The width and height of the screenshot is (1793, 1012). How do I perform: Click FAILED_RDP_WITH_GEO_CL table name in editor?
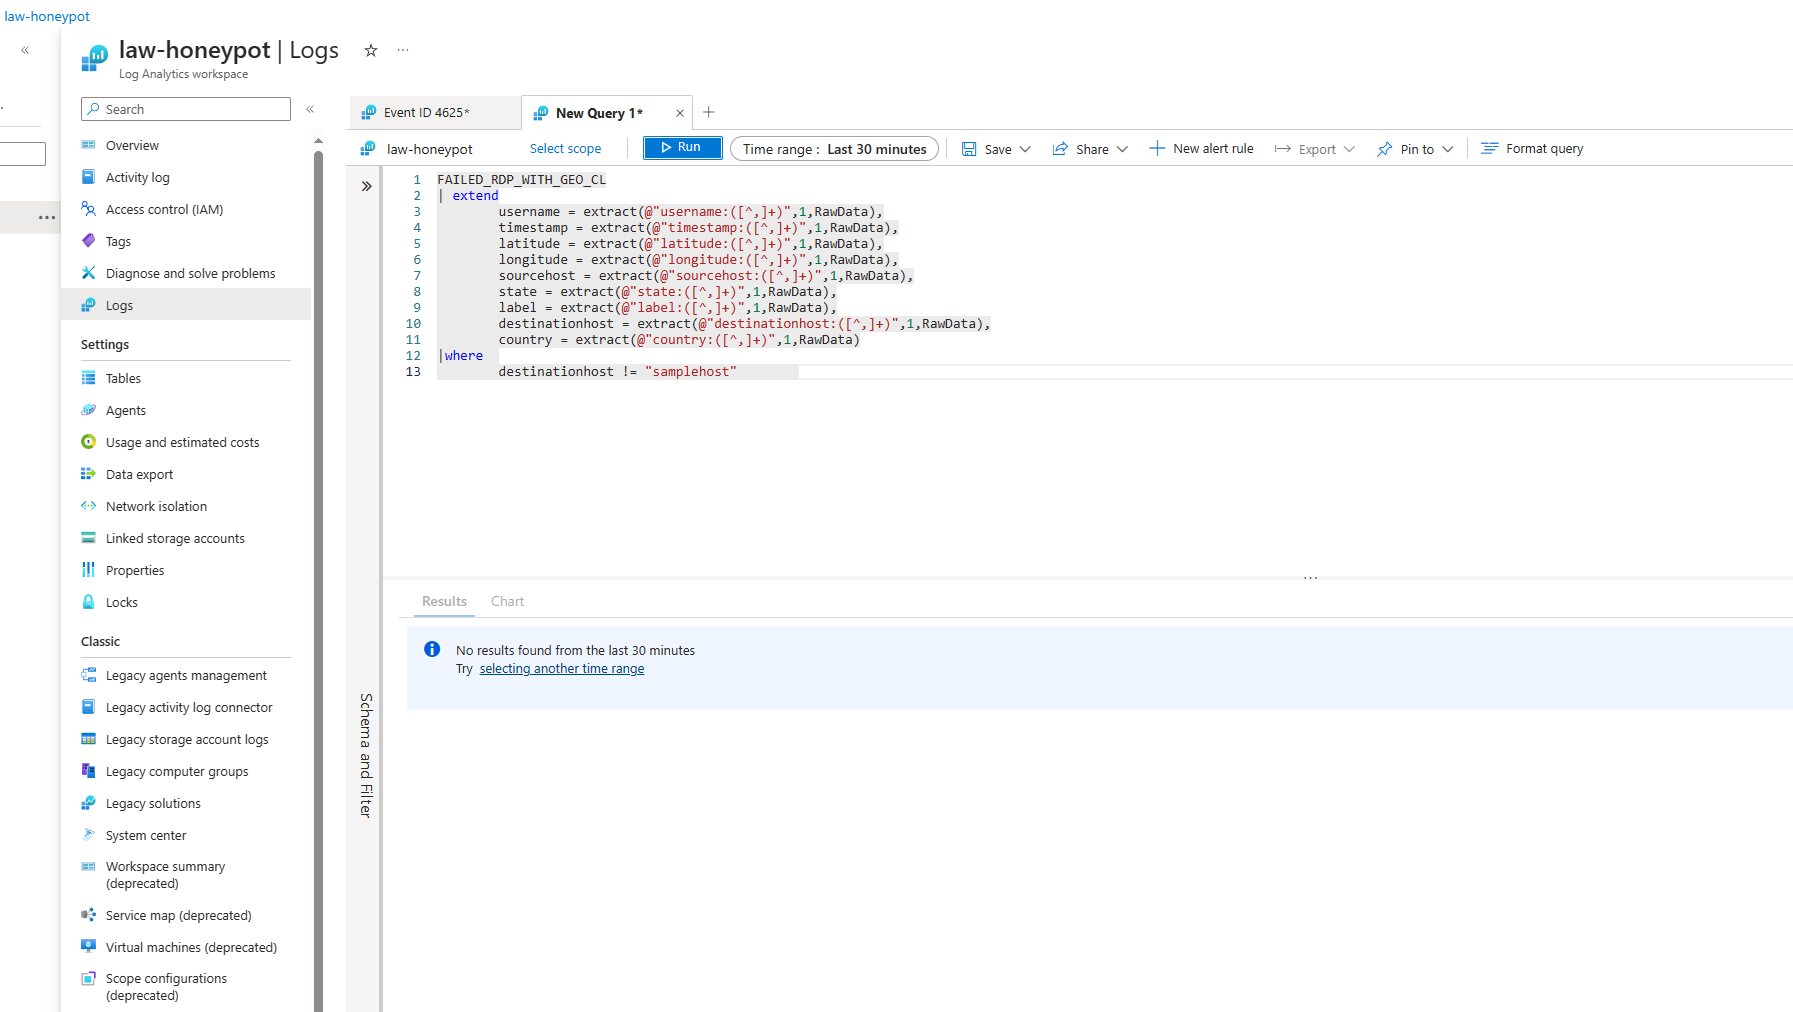click(521, 179)
